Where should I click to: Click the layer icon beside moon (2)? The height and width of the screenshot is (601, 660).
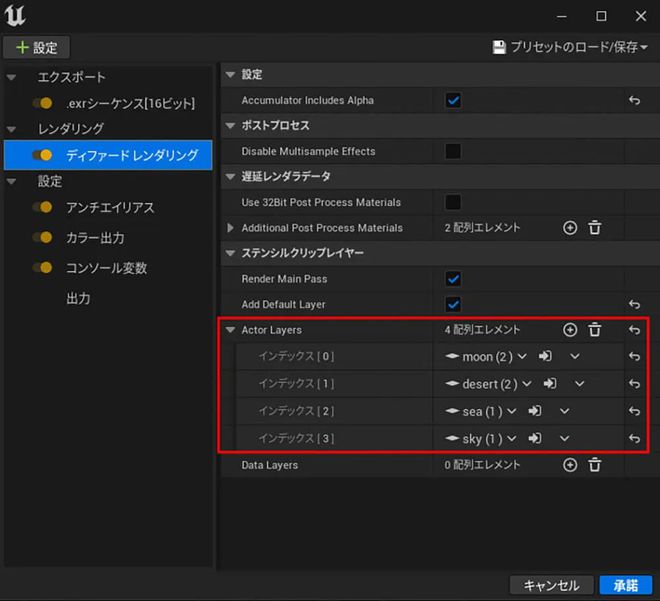click(x=452, y=356)
